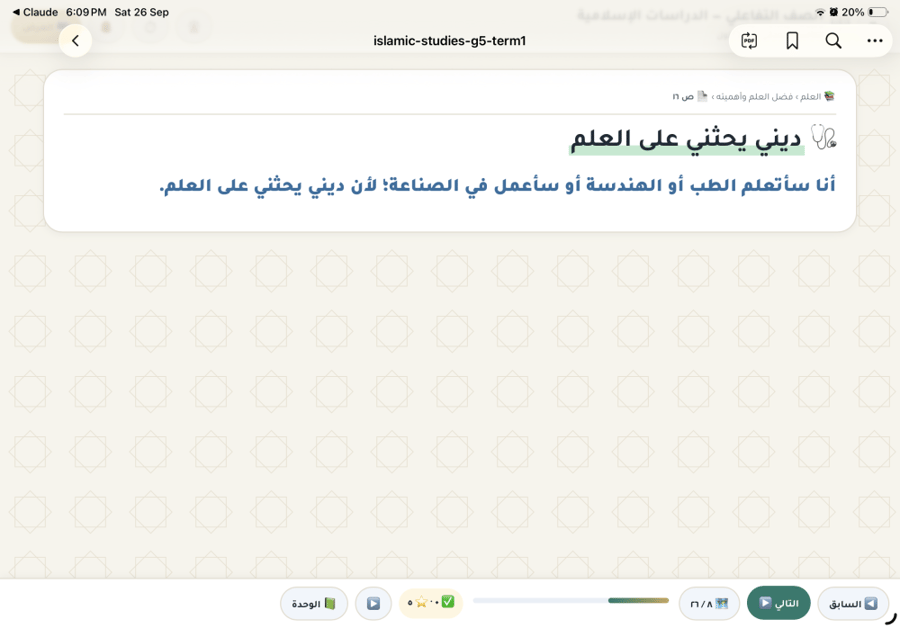Tap the stars score badge
This screenshot has width=900, height=628.
coord(431,603)
